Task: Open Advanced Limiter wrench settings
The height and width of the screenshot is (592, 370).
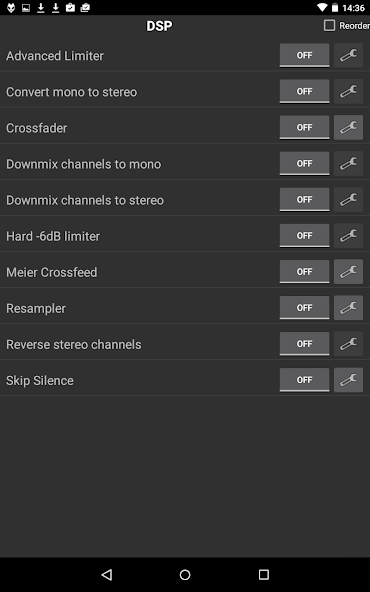Action: (x=348, y=56)
